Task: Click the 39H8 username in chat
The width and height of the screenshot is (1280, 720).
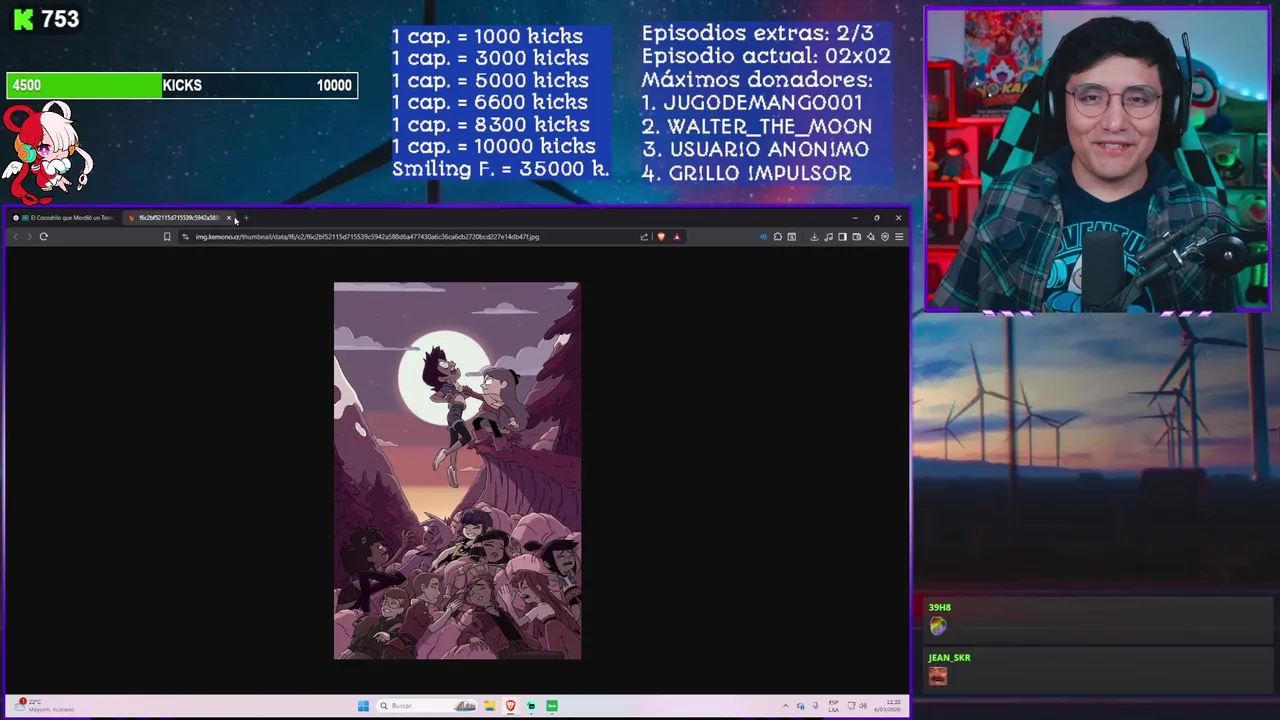Action: click(939, 607)
